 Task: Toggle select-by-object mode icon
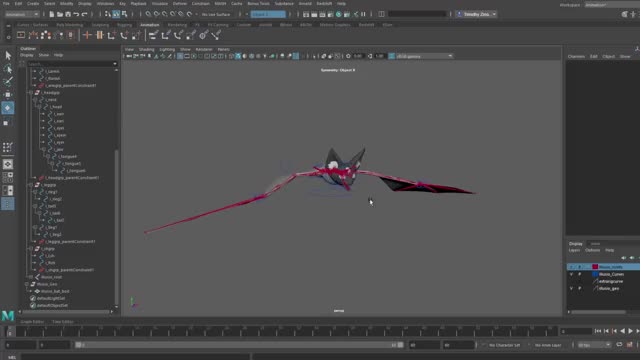pos(116,14)
